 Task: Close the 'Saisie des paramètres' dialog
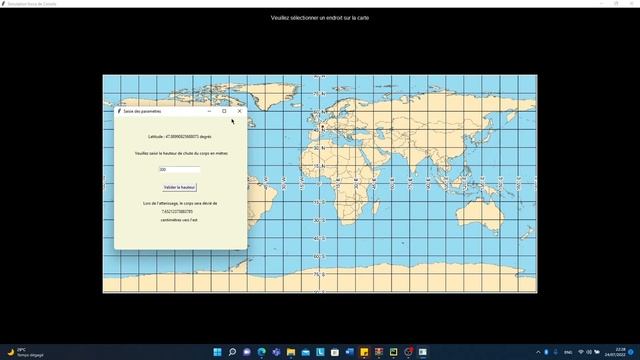click(240, 111)
